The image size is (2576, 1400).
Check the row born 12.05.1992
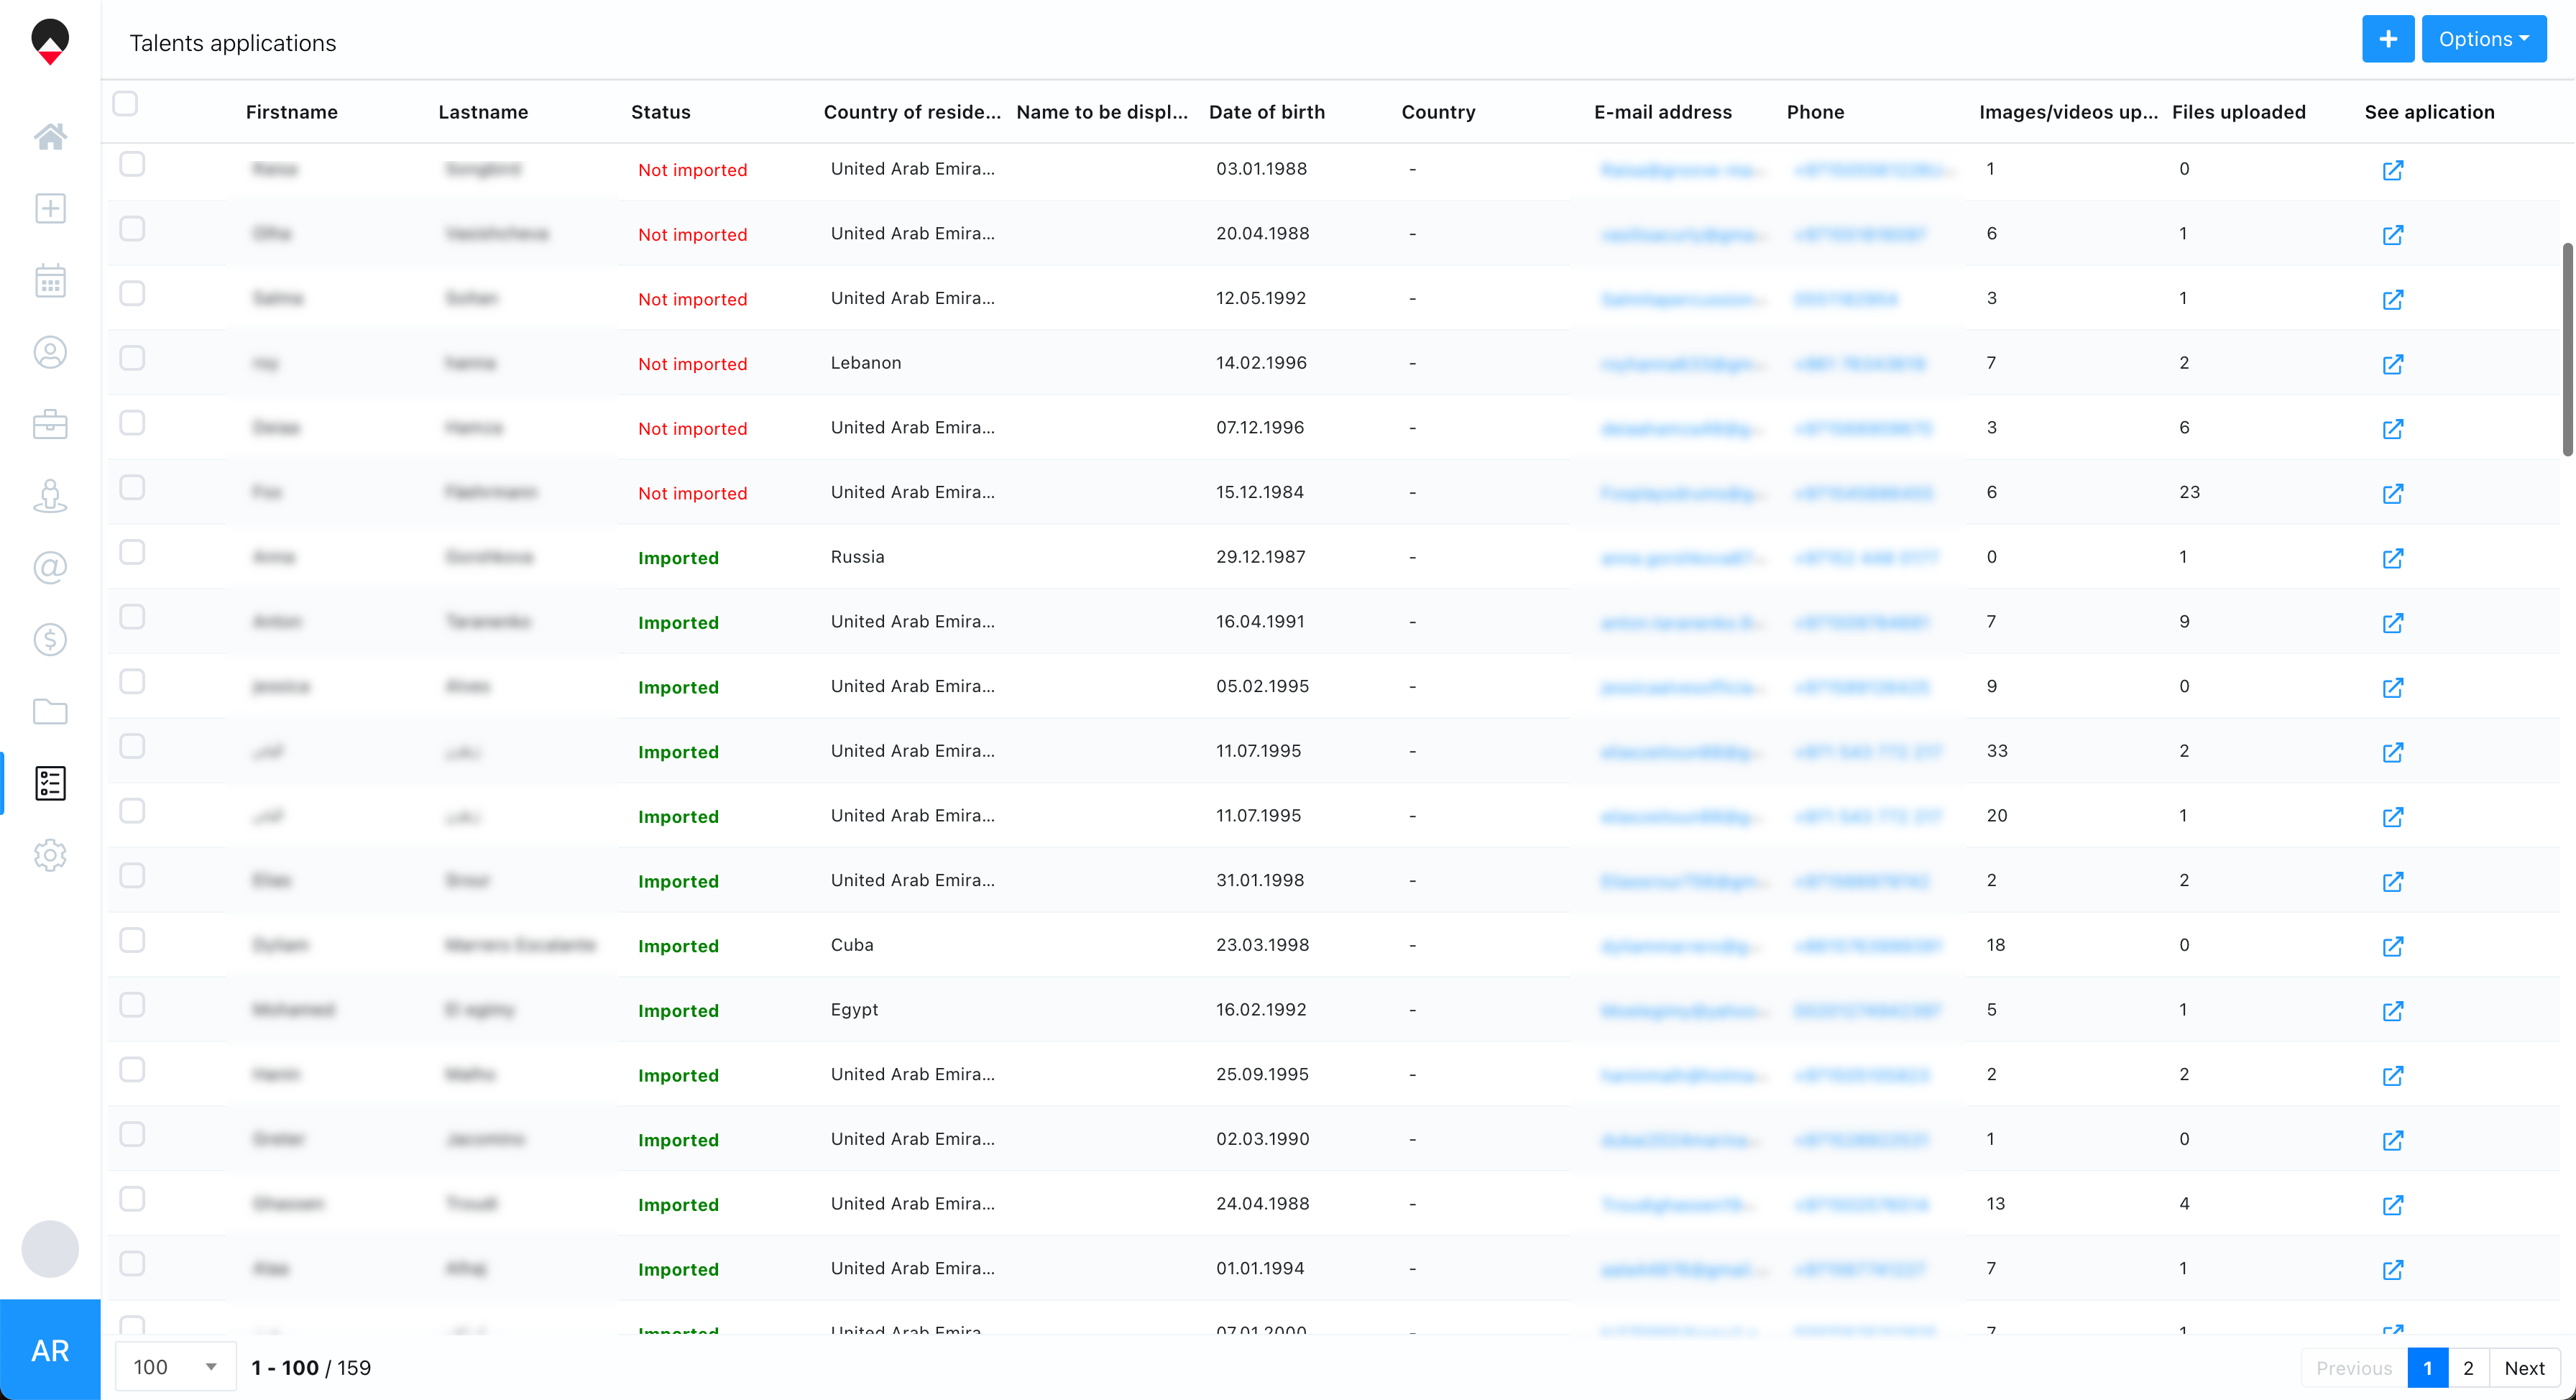click(x=132, y=293)
